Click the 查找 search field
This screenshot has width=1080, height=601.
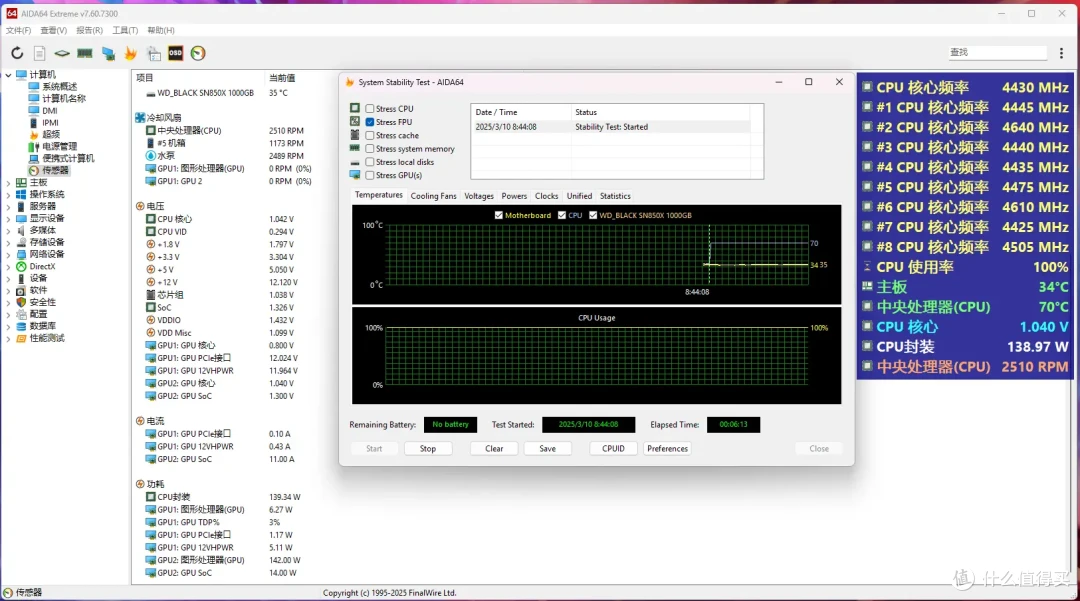coord(997,52)
